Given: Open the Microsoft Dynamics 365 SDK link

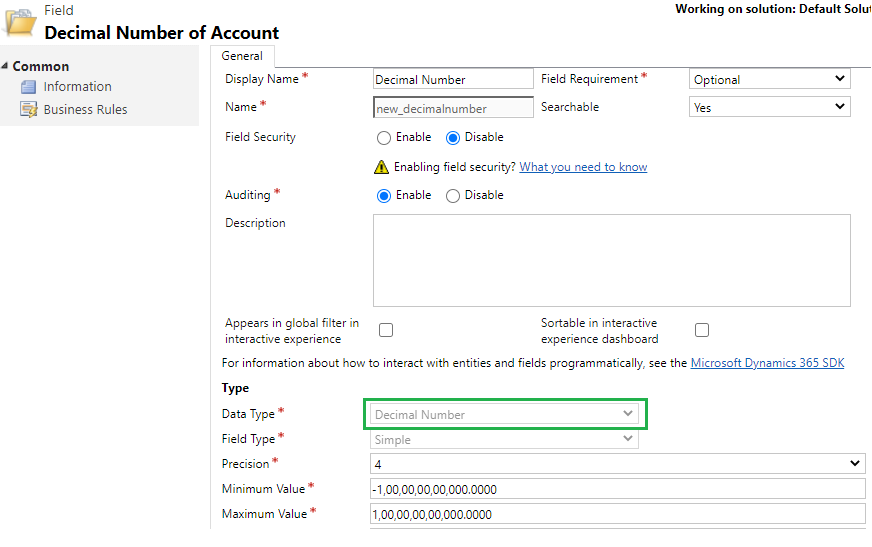Looking at the screenshot, I should (767, 363).
